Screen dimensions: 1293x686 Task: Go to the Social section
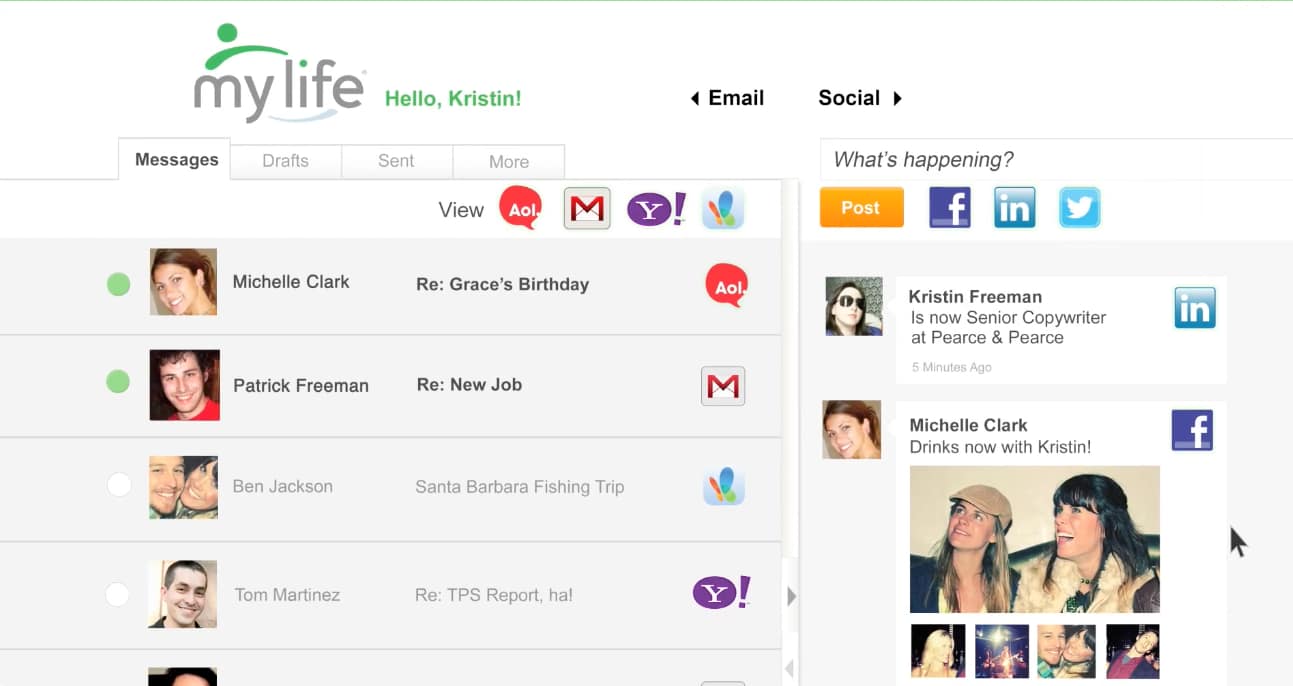pos(849,98)
